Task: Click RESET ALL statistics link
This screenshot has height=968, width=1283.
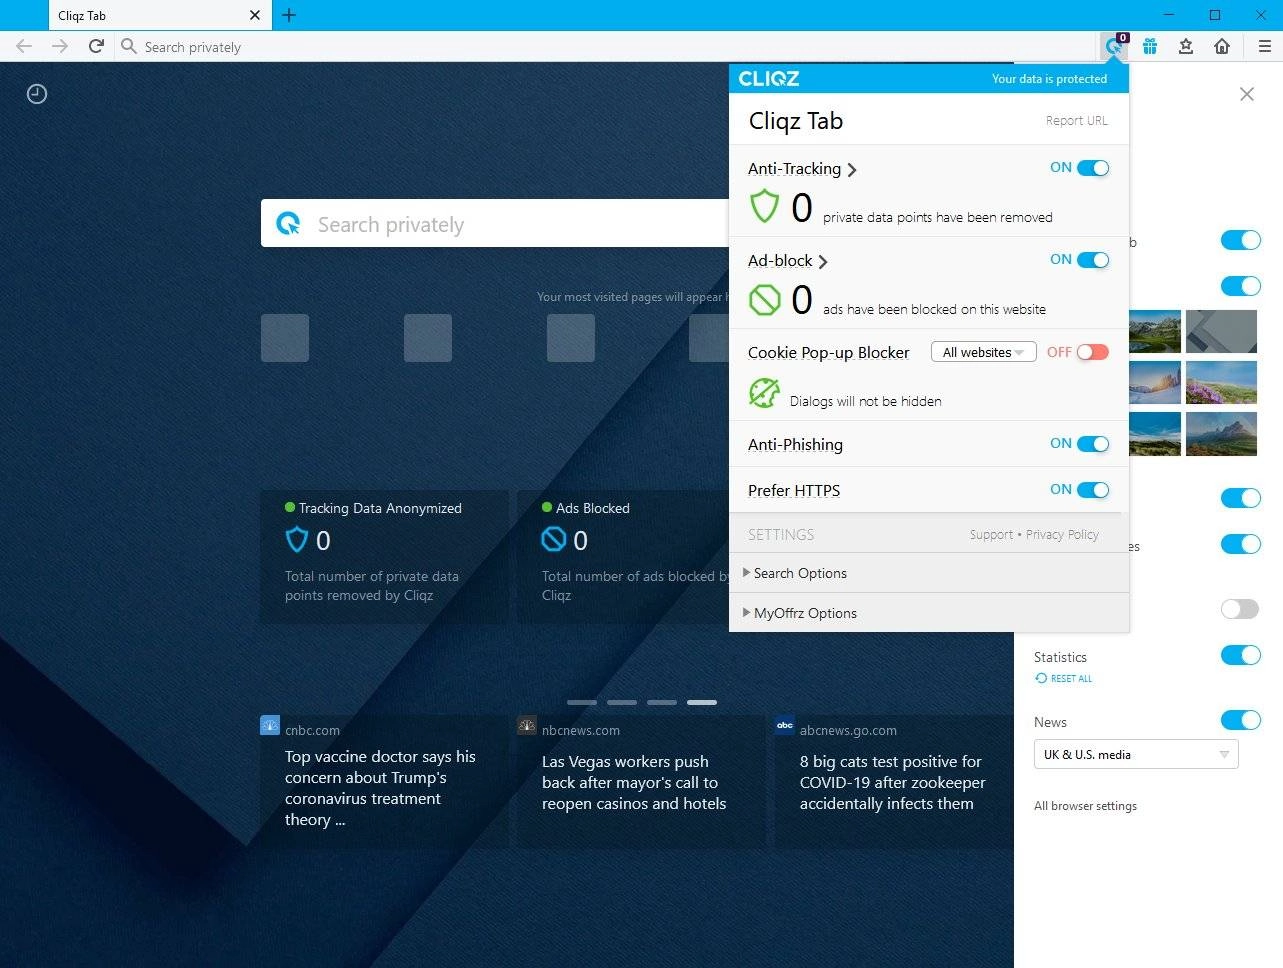Action: (1064, 678)
